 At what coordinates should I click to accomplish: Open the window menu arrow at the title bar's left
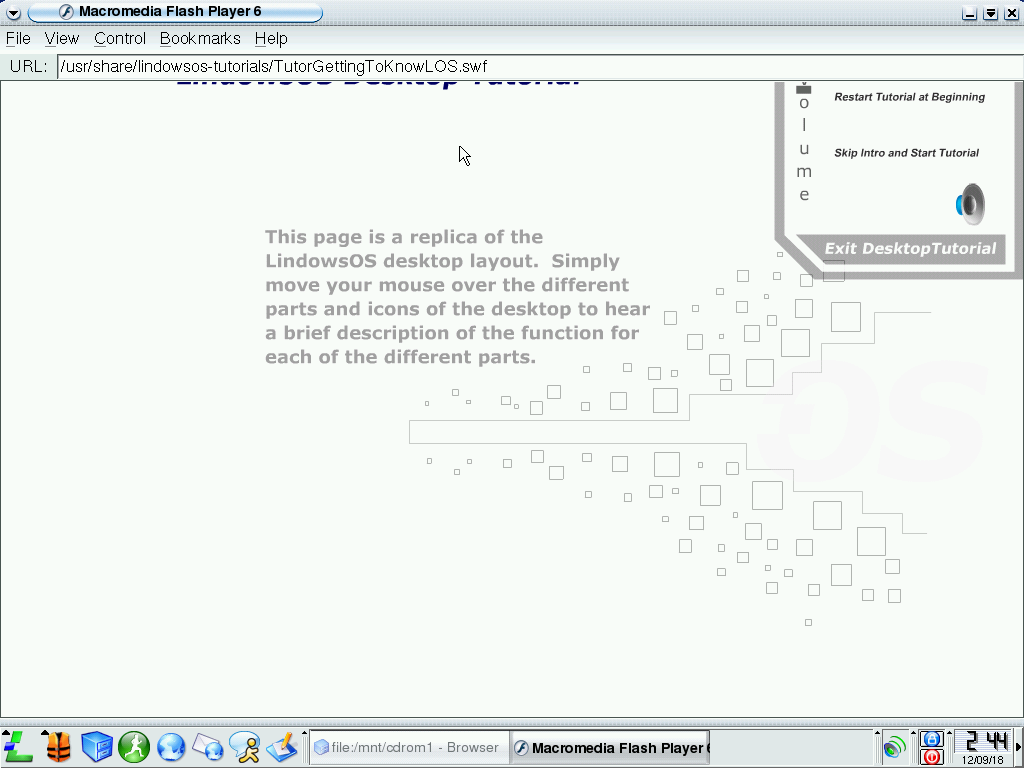tap(13, 12)
